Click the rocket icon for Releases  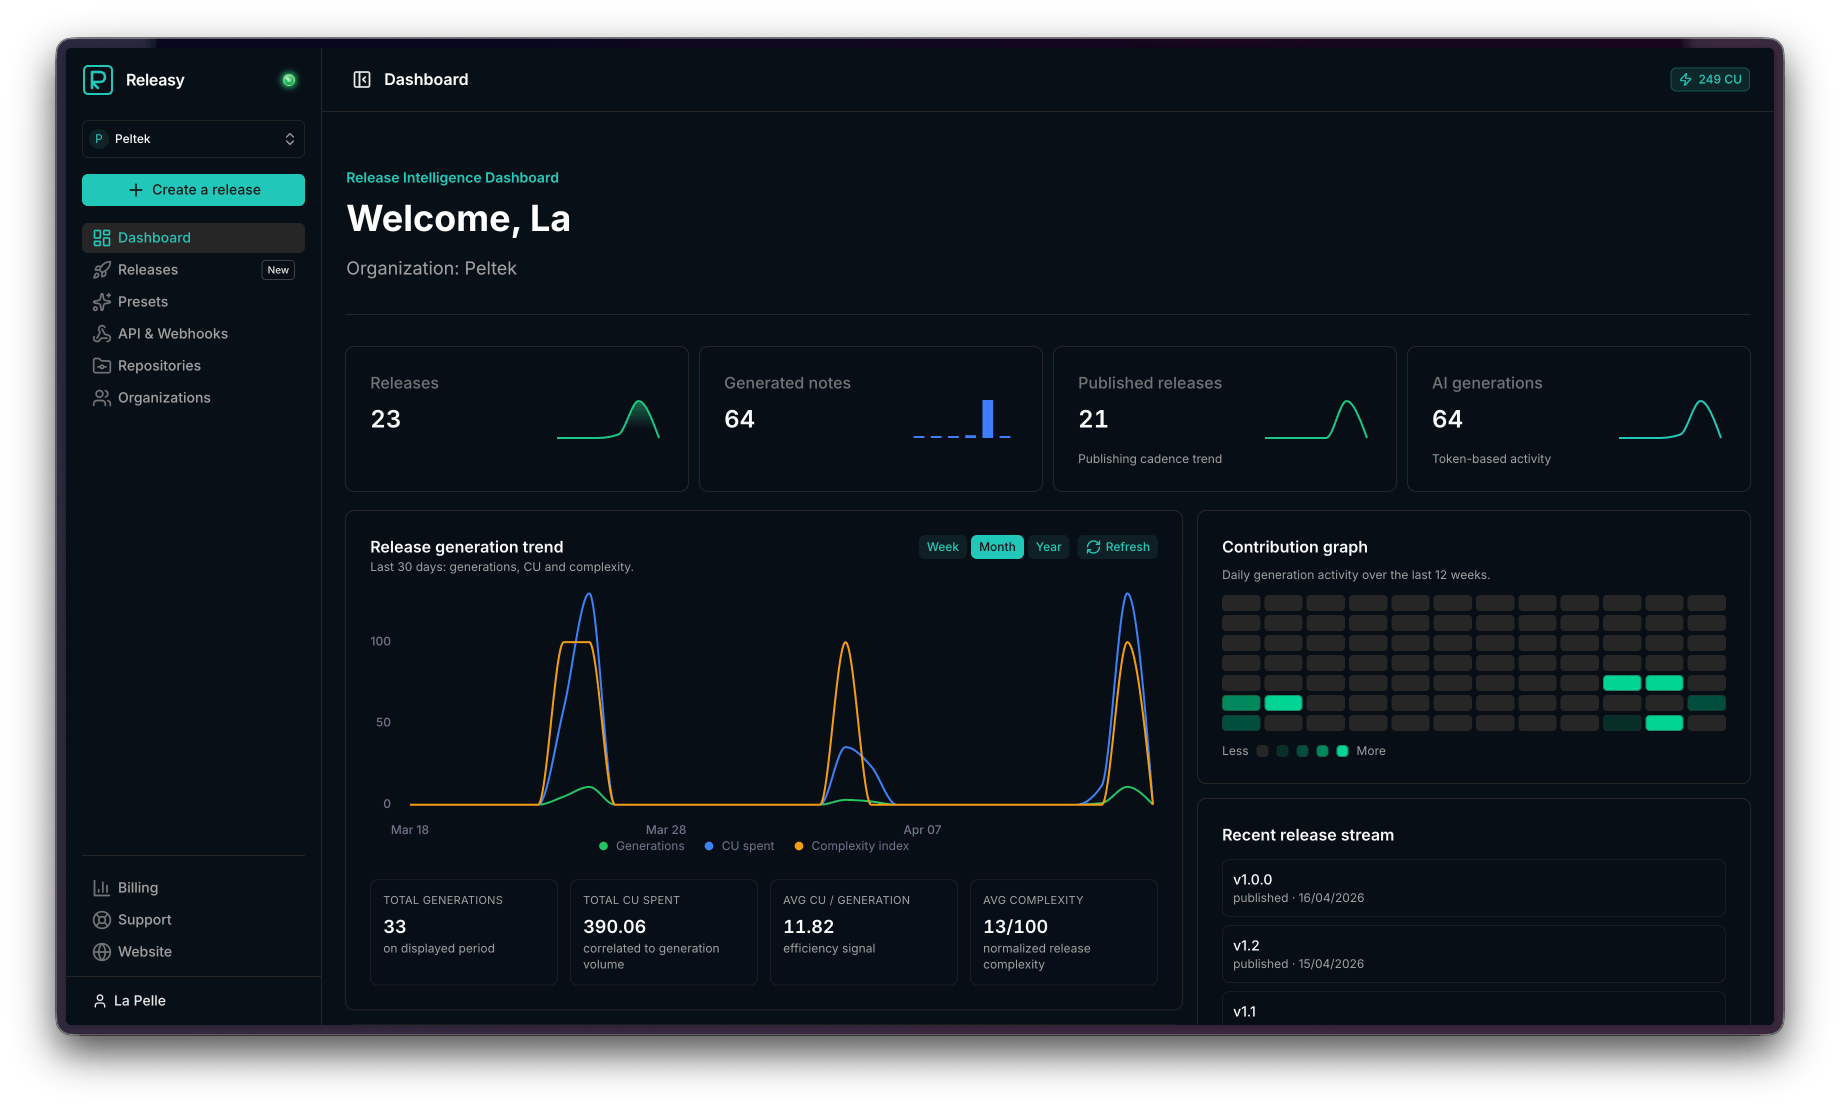(102, 270)
